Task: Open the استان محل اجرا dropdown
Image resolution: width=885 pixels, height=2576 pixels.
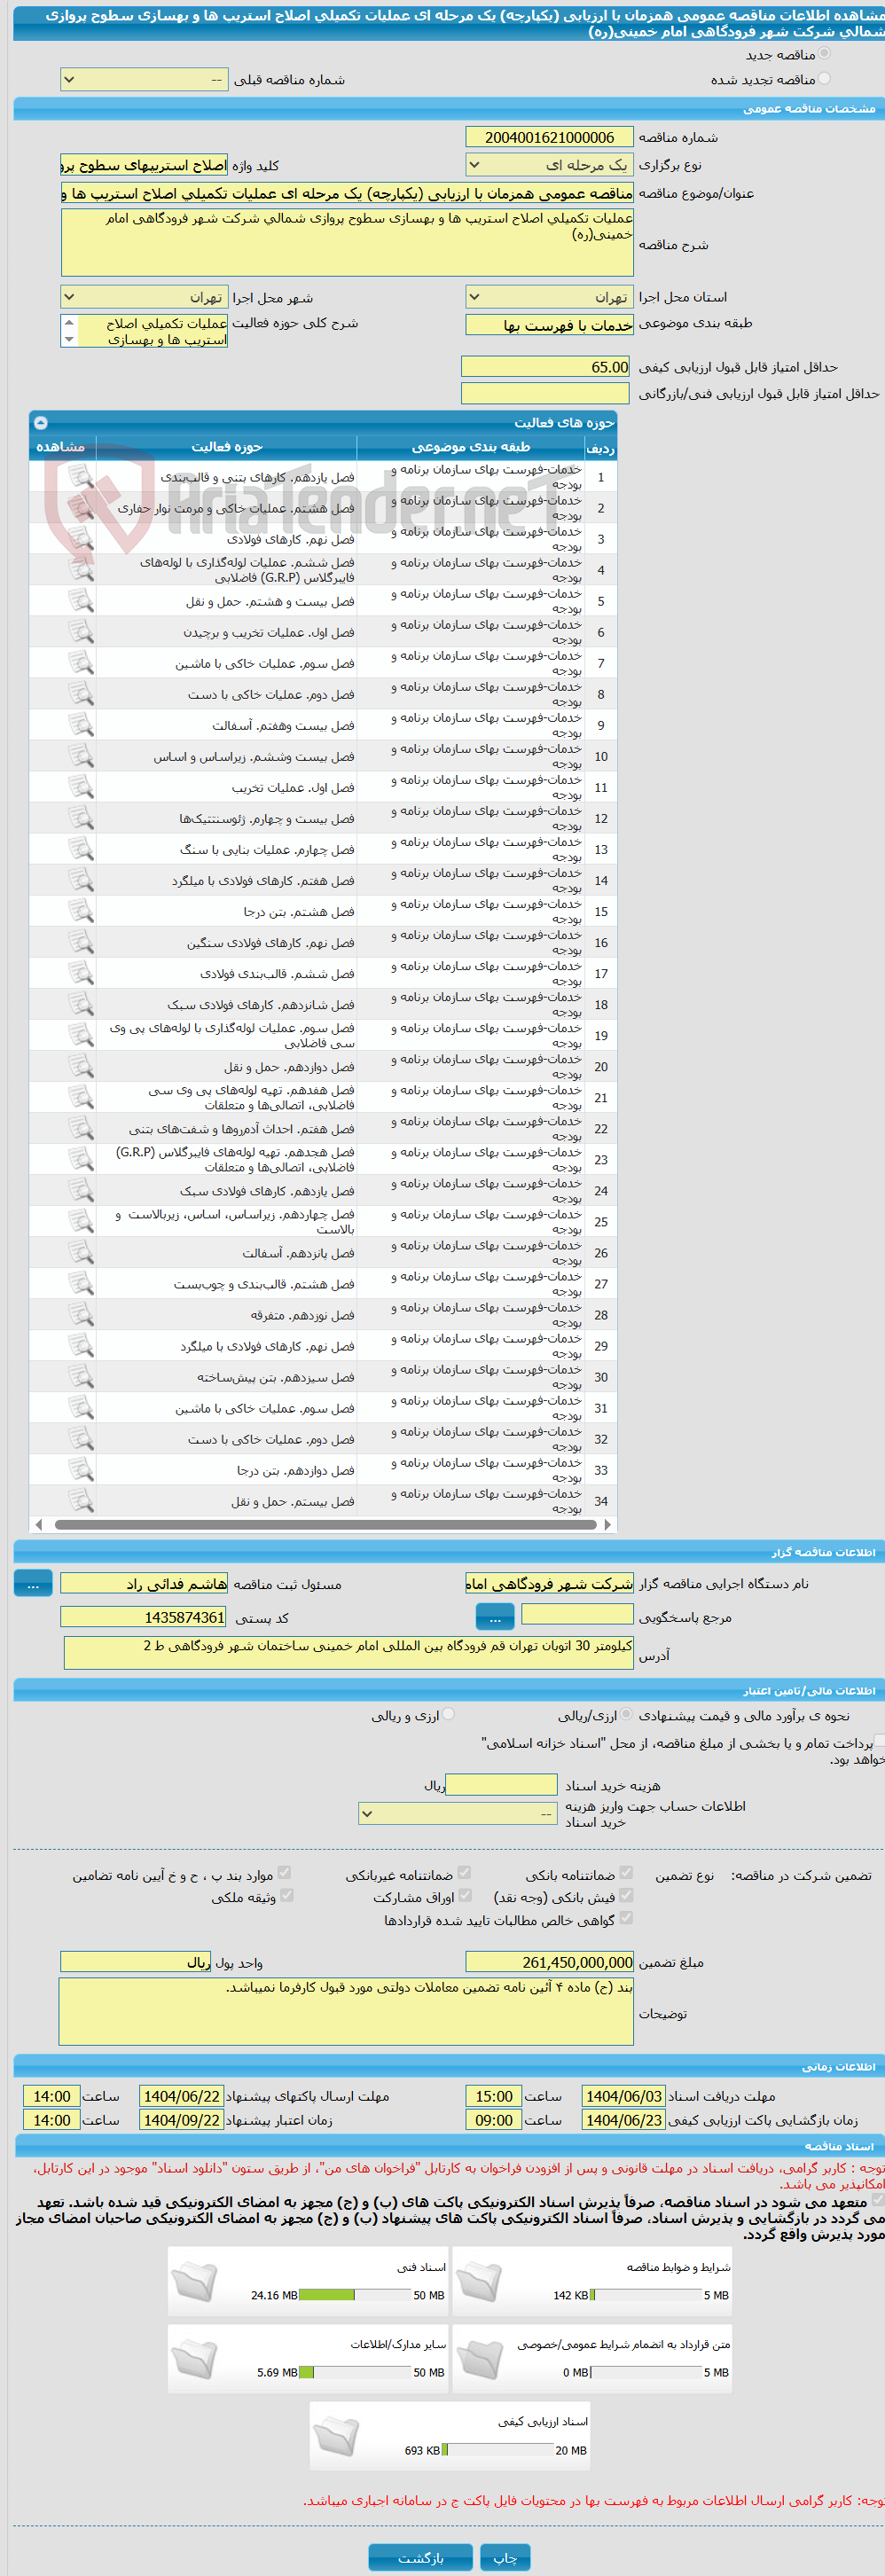Action: coord(549,297)
